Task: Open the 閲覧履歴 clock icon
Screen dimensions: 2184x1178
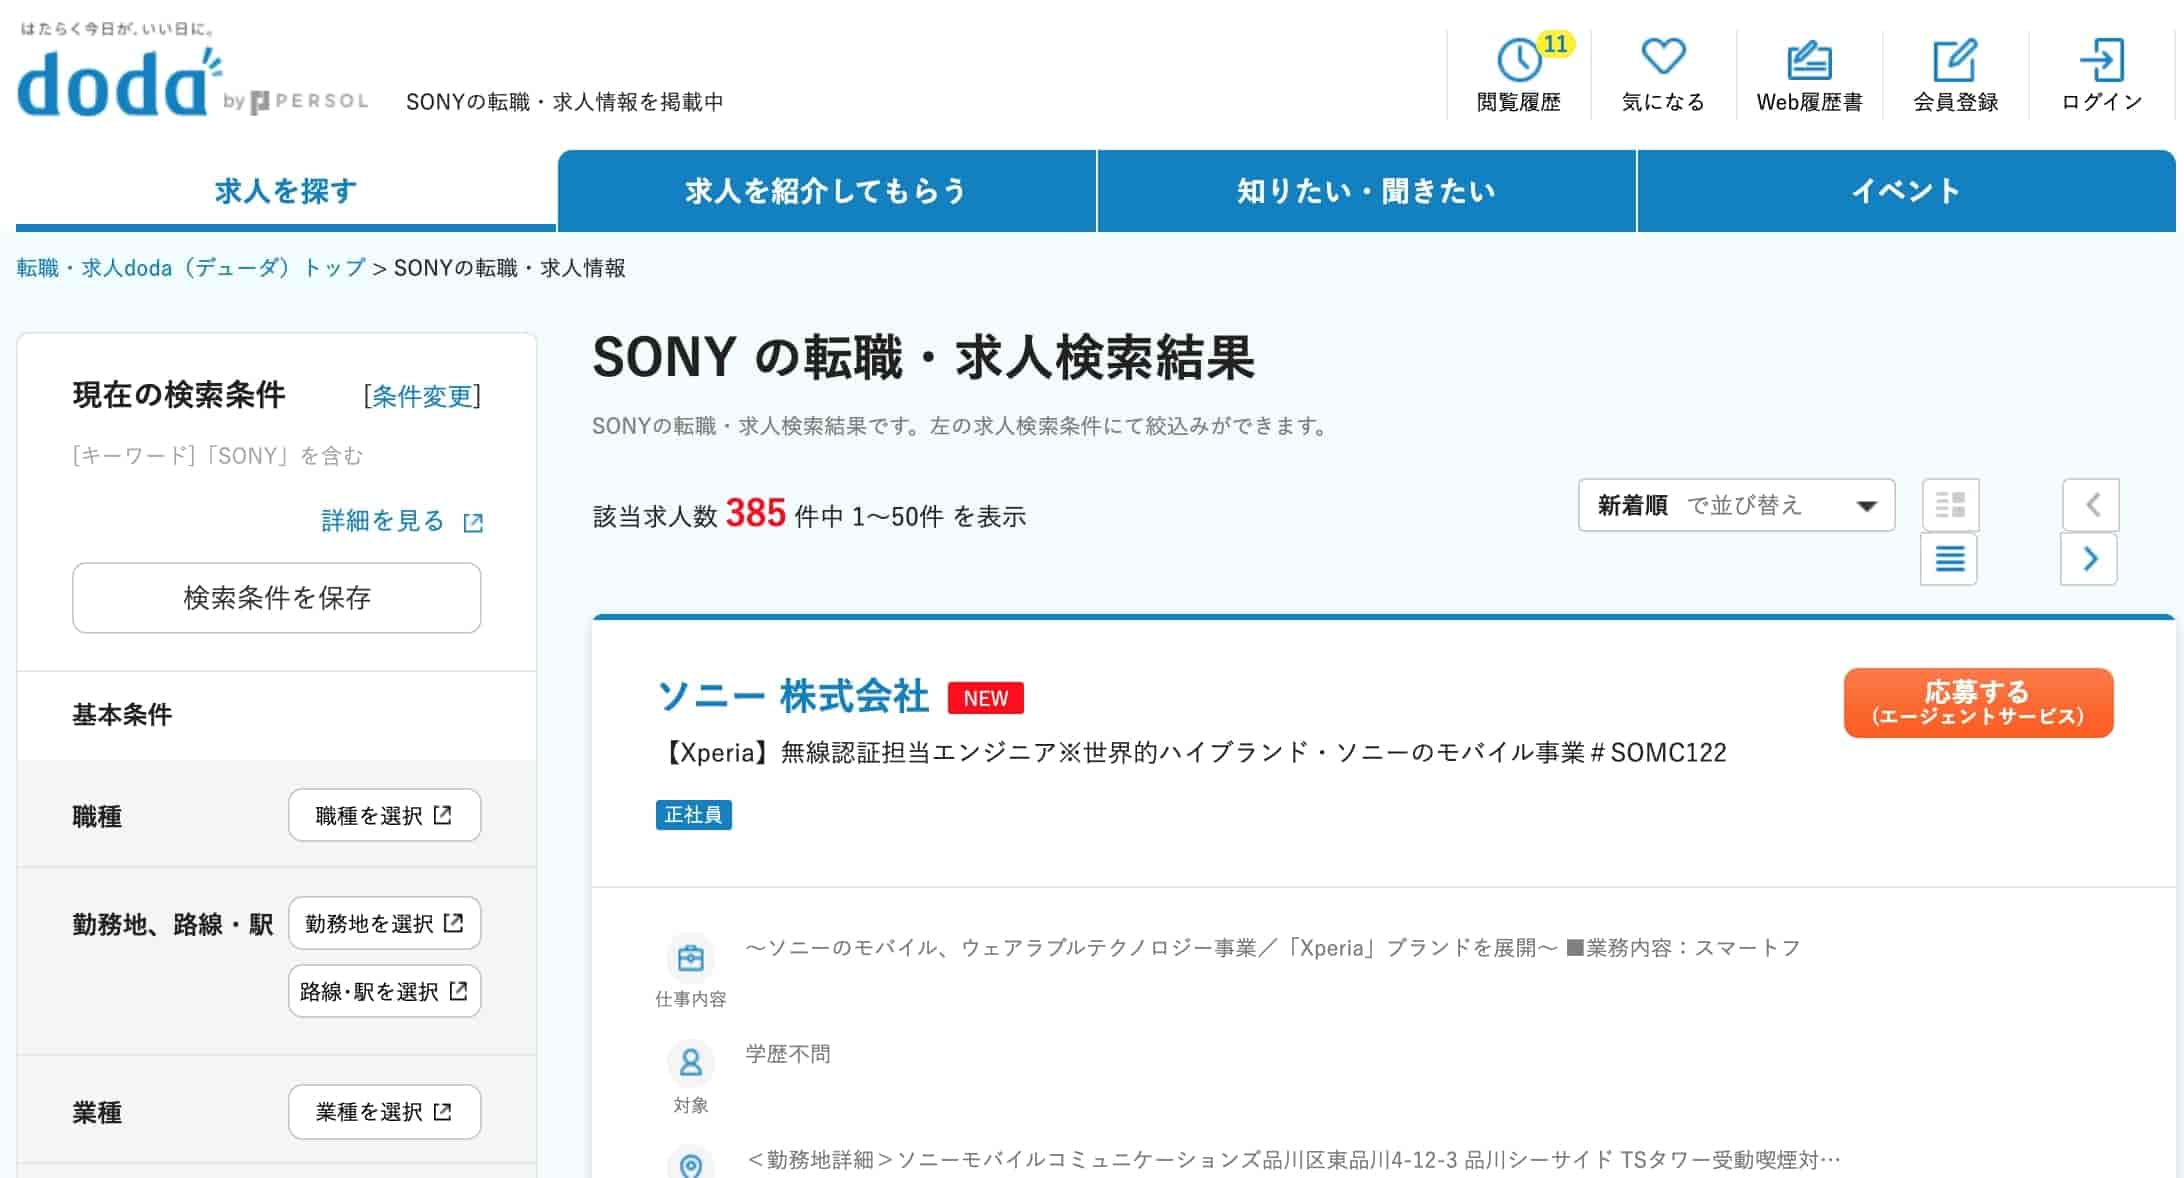Action: click(x=1518, y=60)
